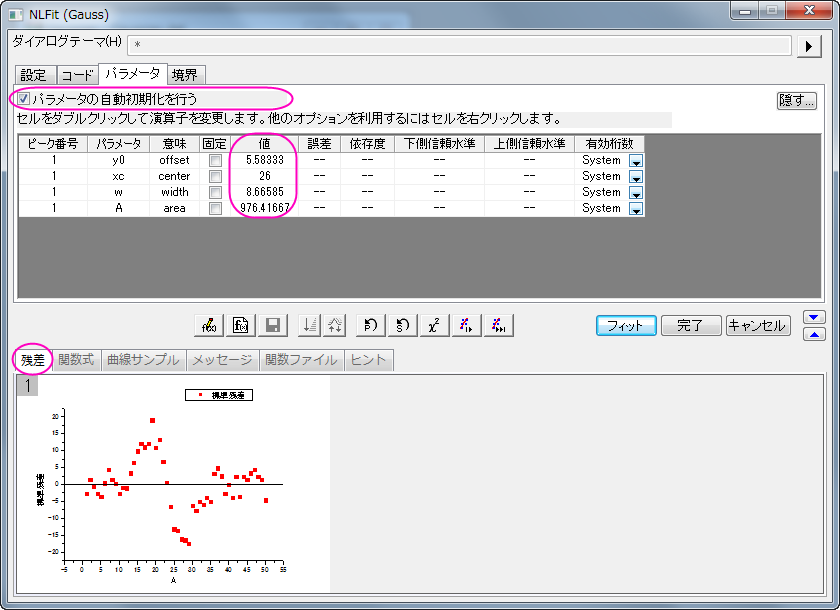Click the NLFit window title icon

(x=16, y=14)
